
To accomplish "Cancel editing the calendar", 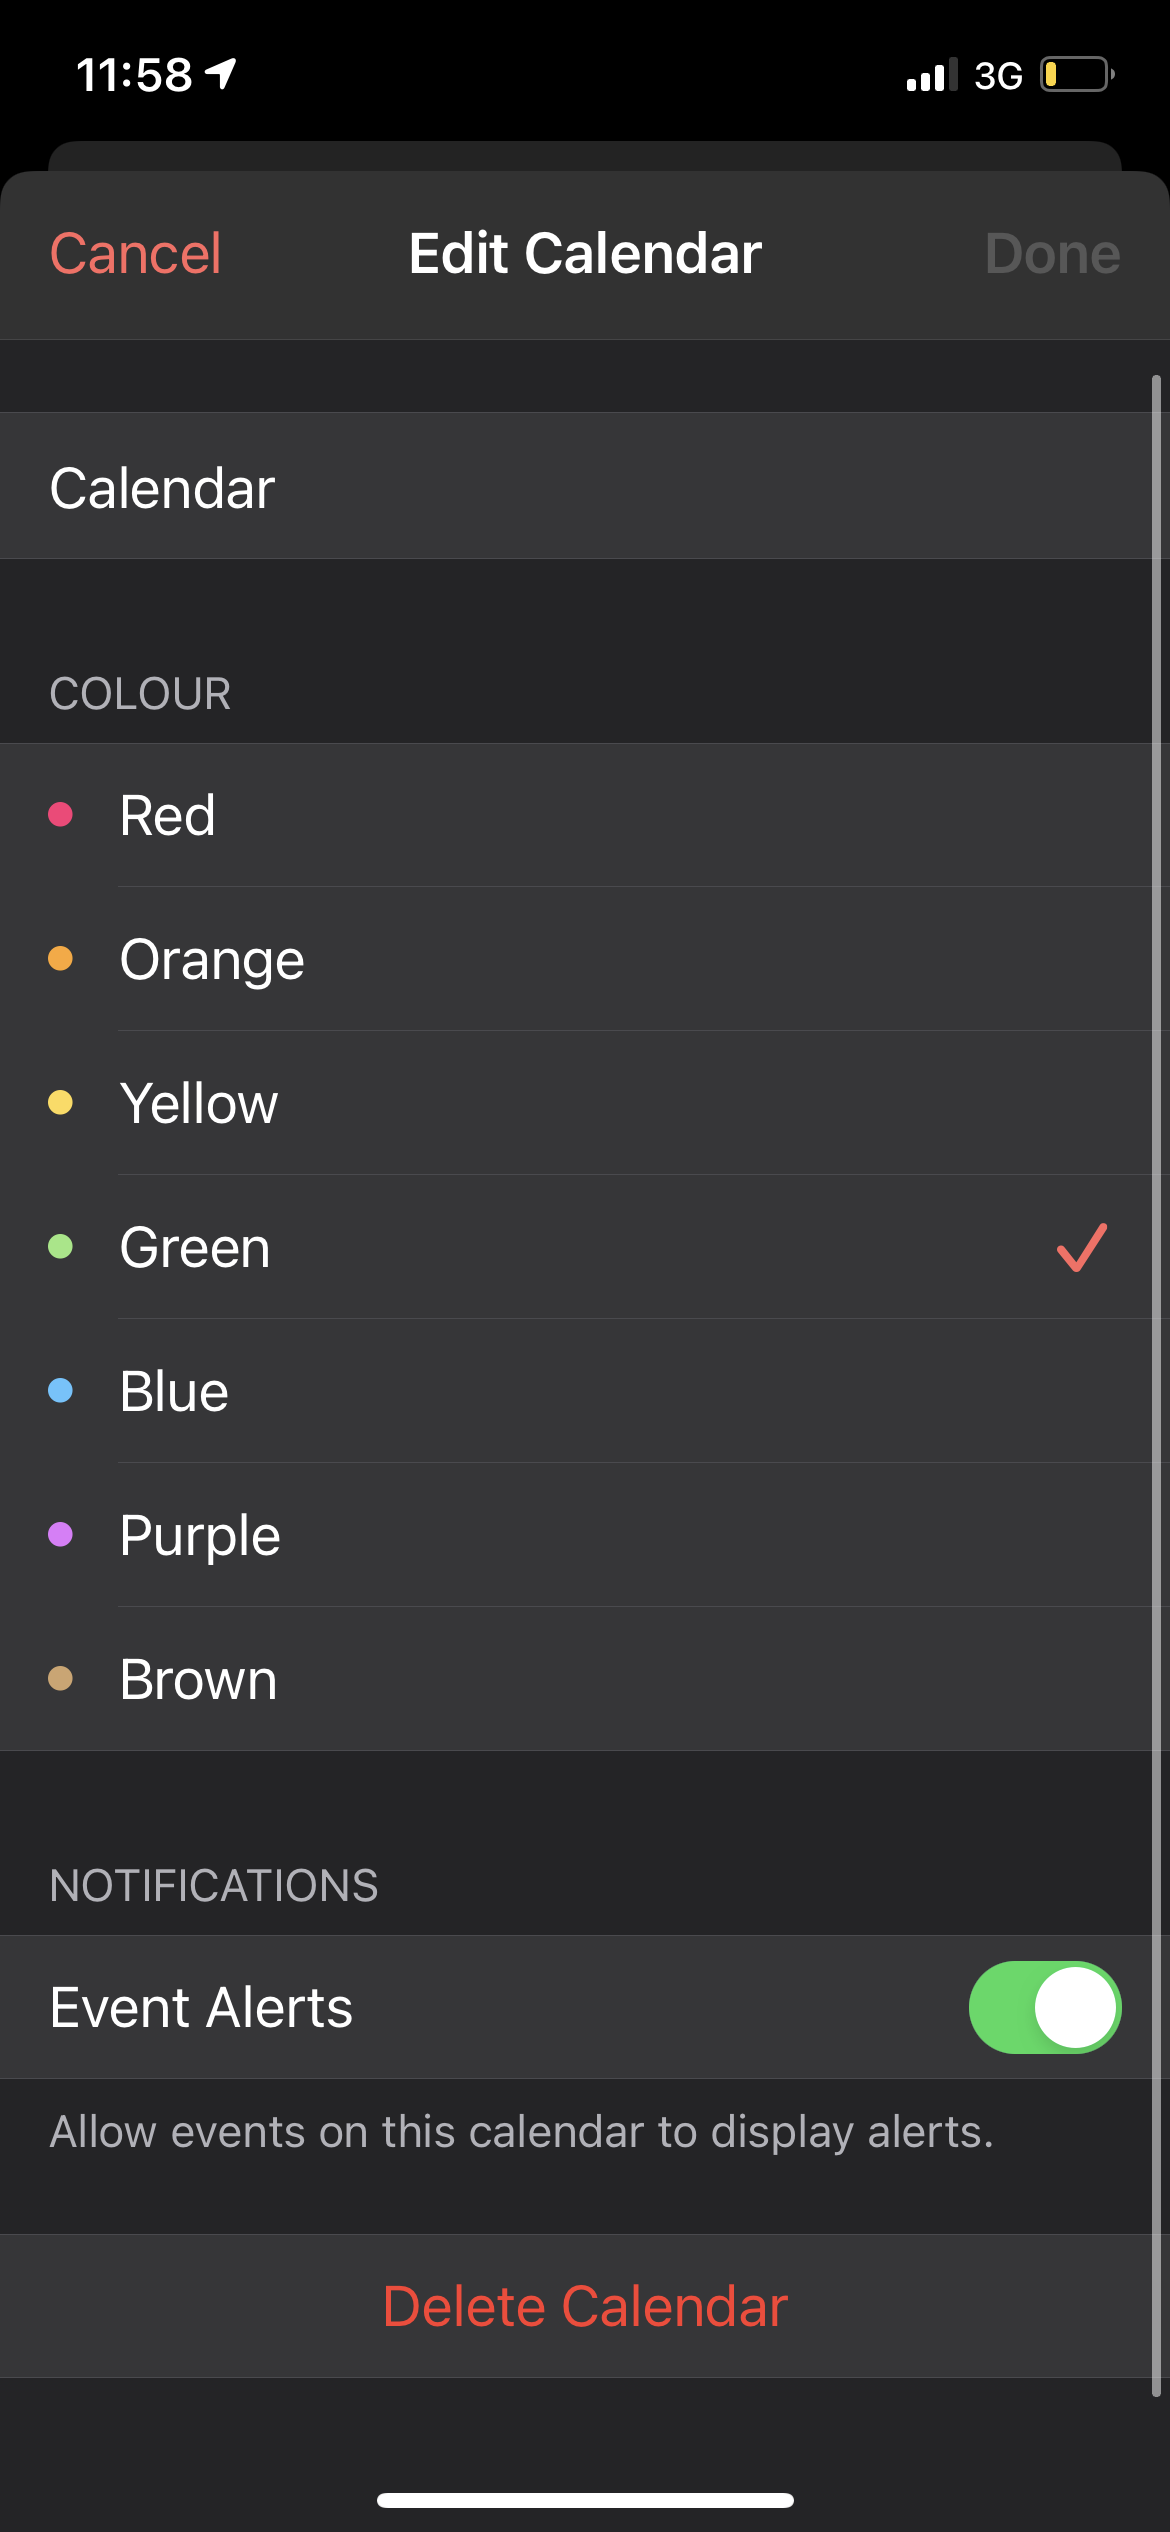I will pos(136,254).
